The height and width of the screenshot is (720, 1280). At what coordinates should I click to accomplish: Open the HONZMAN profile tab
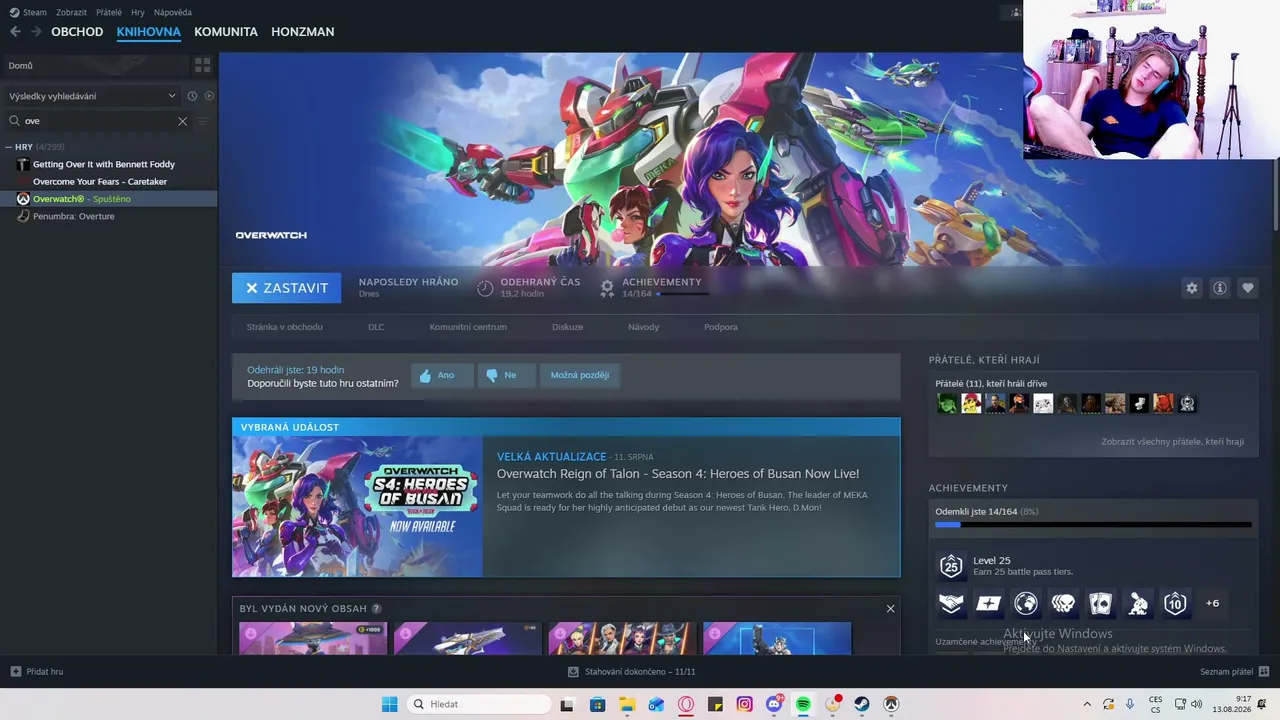point(302,32)
